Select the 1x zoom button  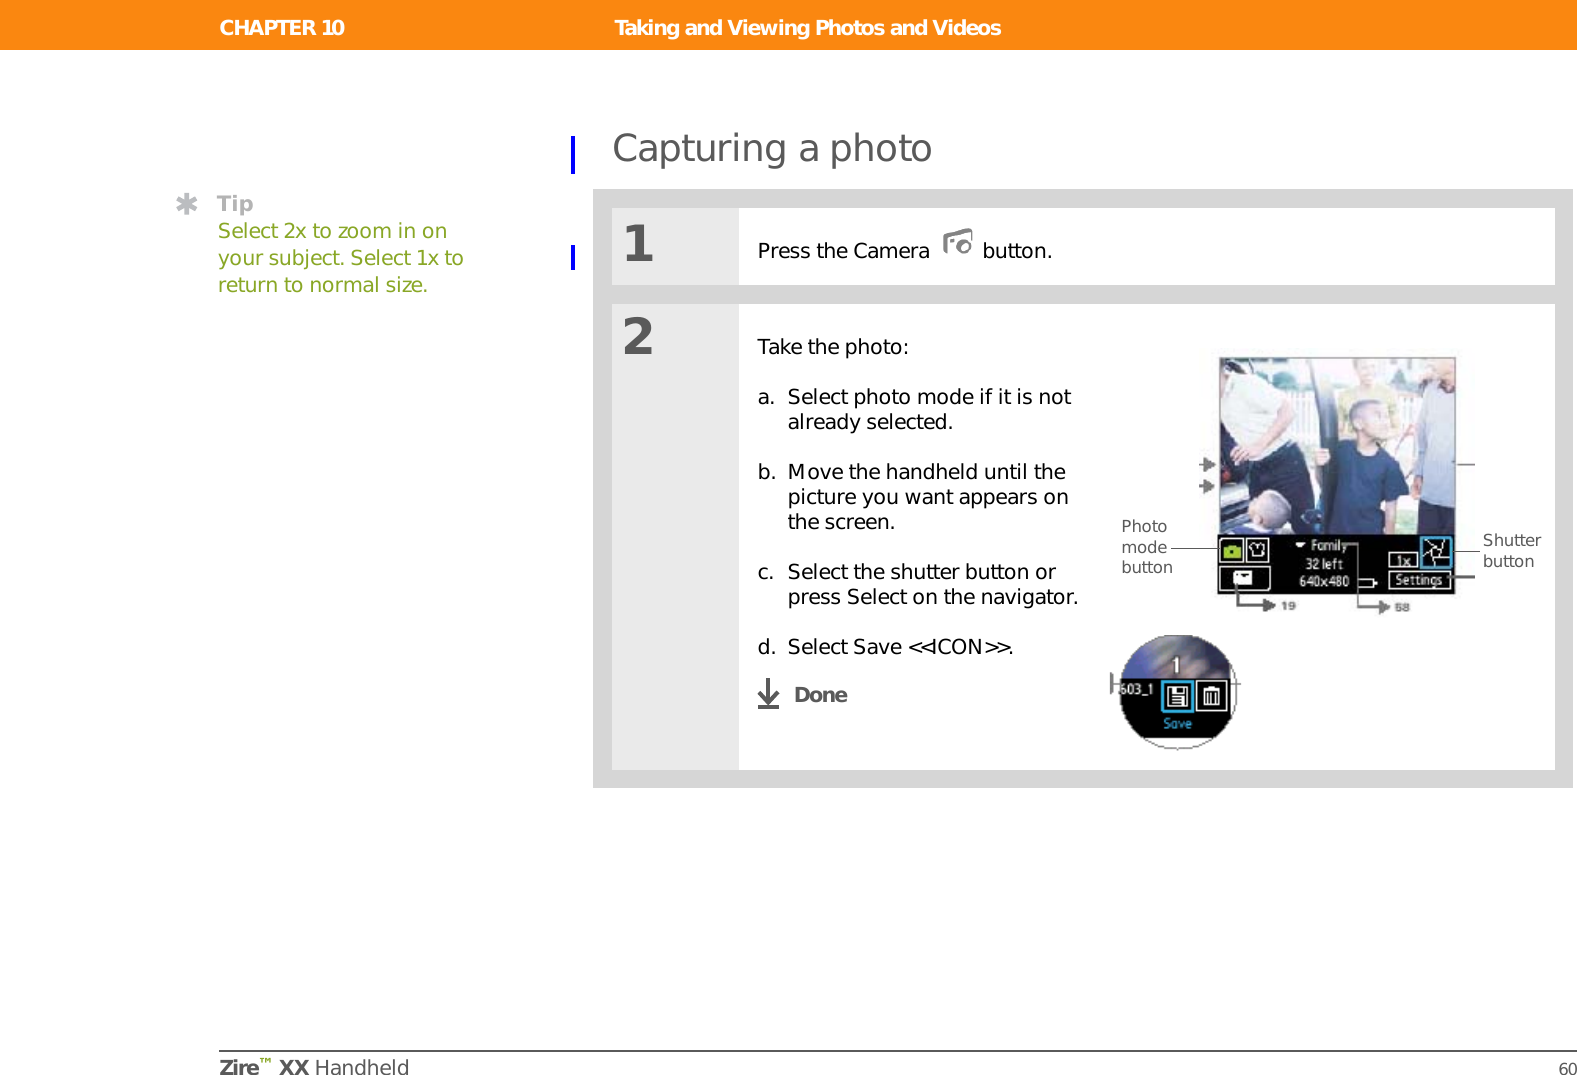pos(1404,560)
